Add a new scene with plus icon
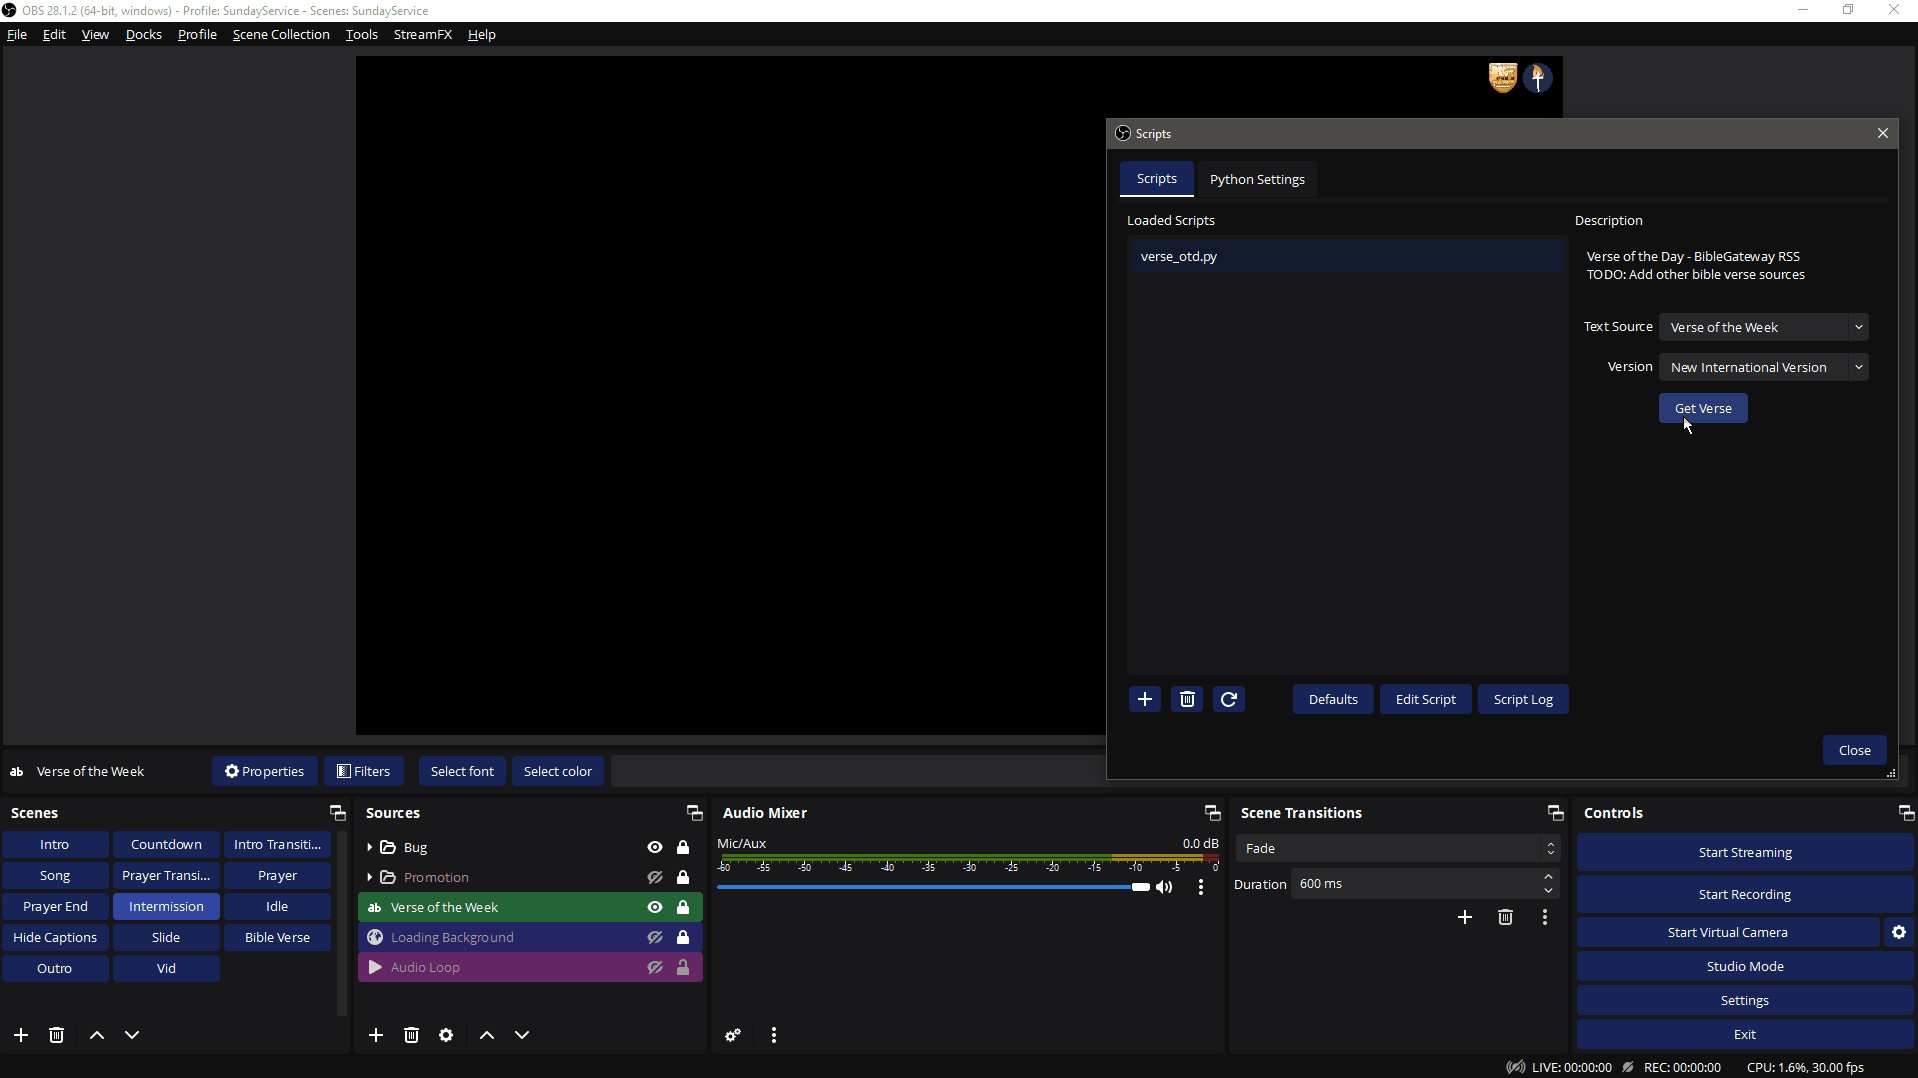 pos(21,1035)
